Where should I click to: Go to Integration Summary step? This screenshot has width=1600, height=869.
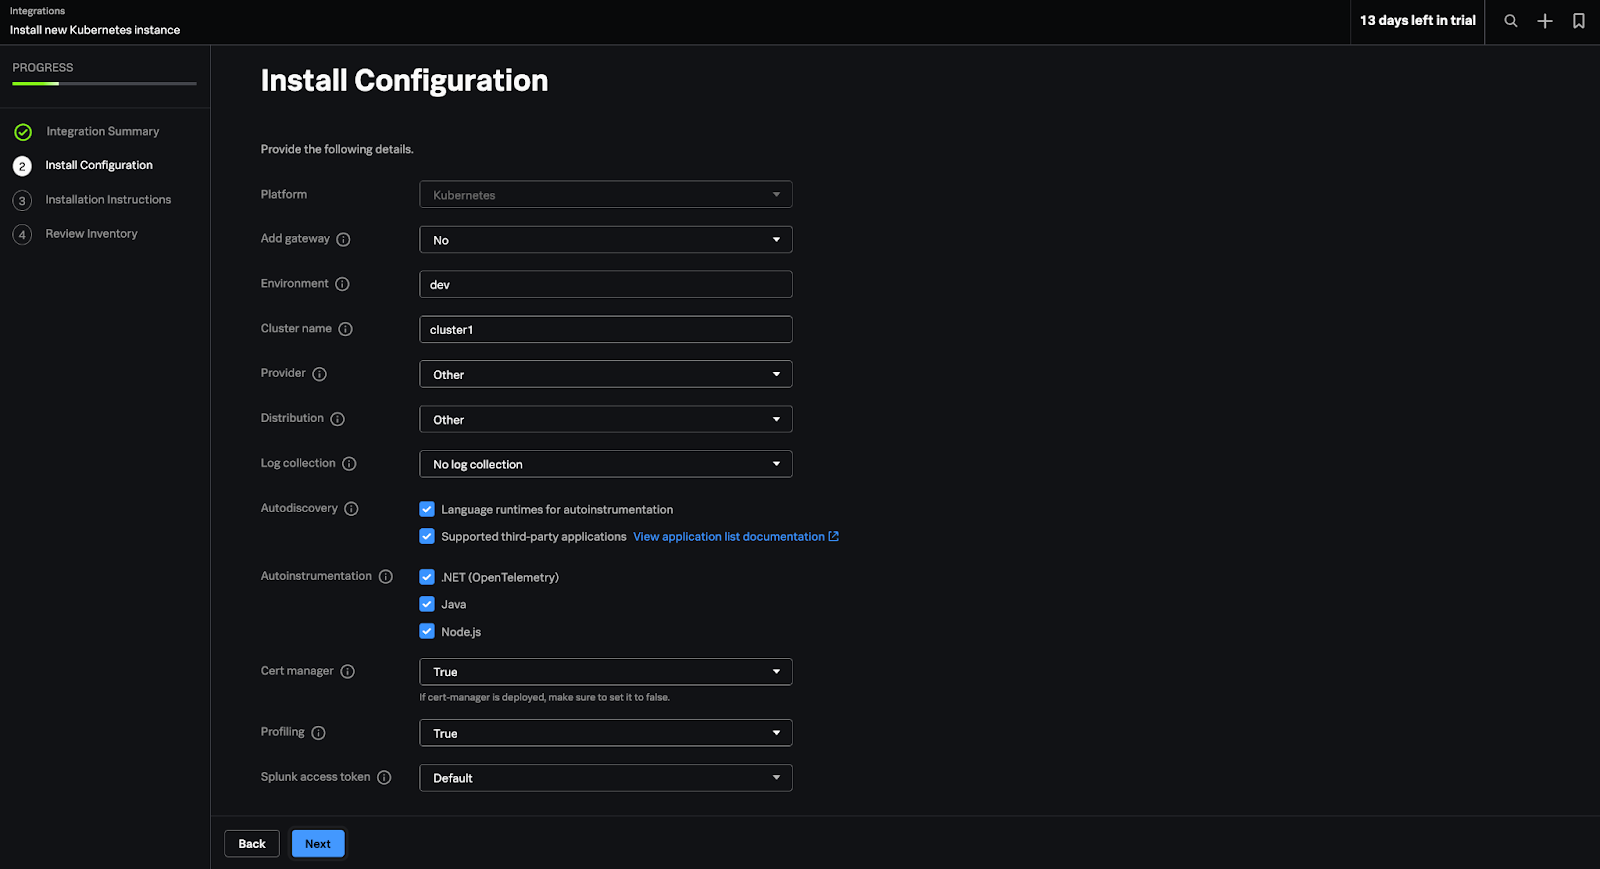tap(102, 132)
